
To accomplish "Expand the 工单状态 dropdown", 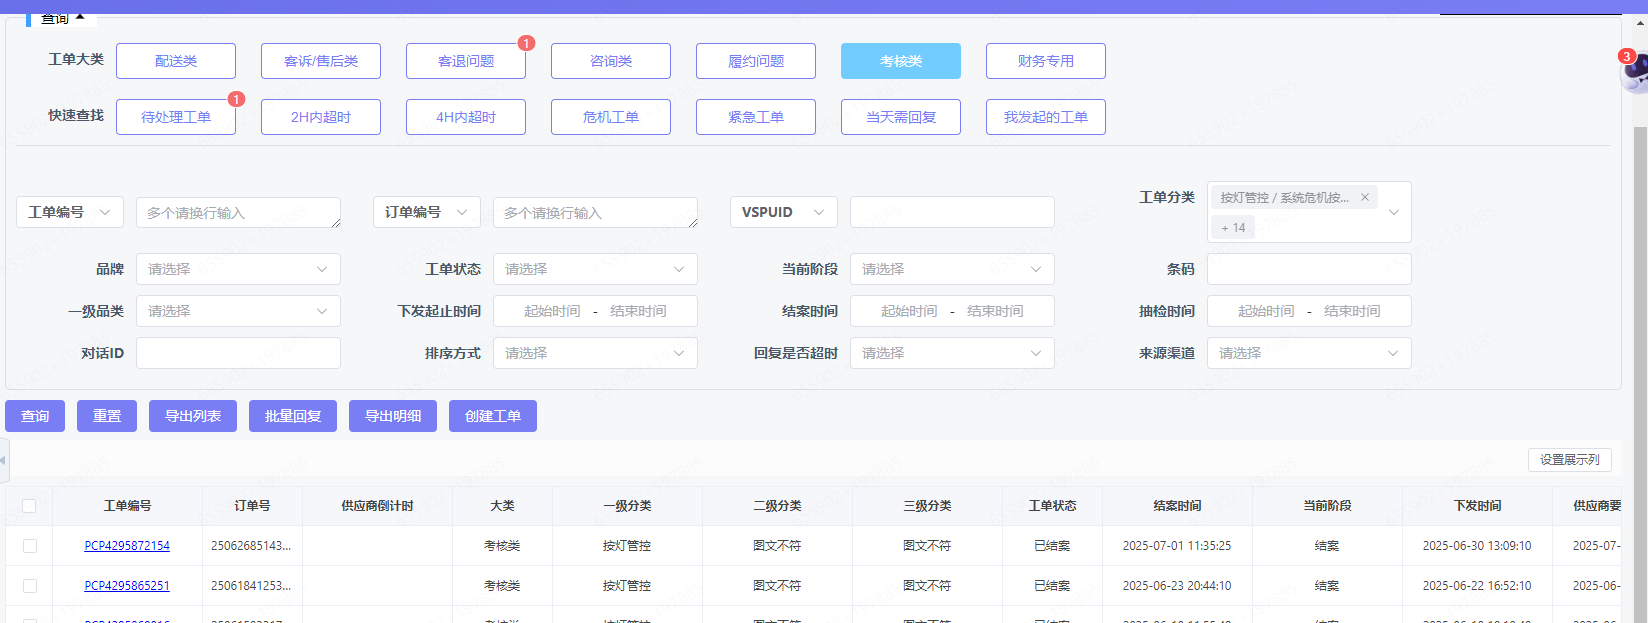I will coord(595,269).
